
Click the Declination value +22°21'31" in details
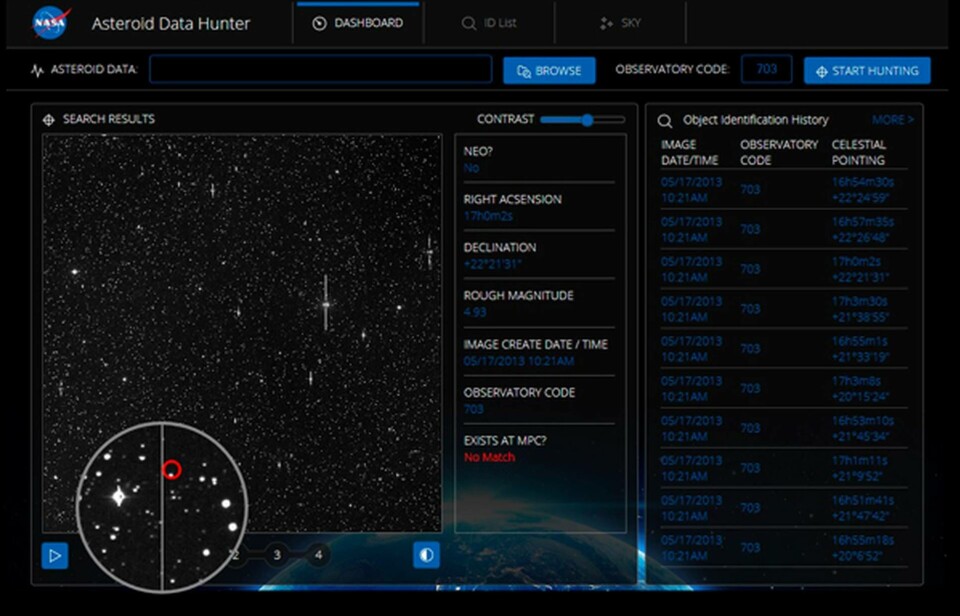pyautogui.click(x=492, y=264)
